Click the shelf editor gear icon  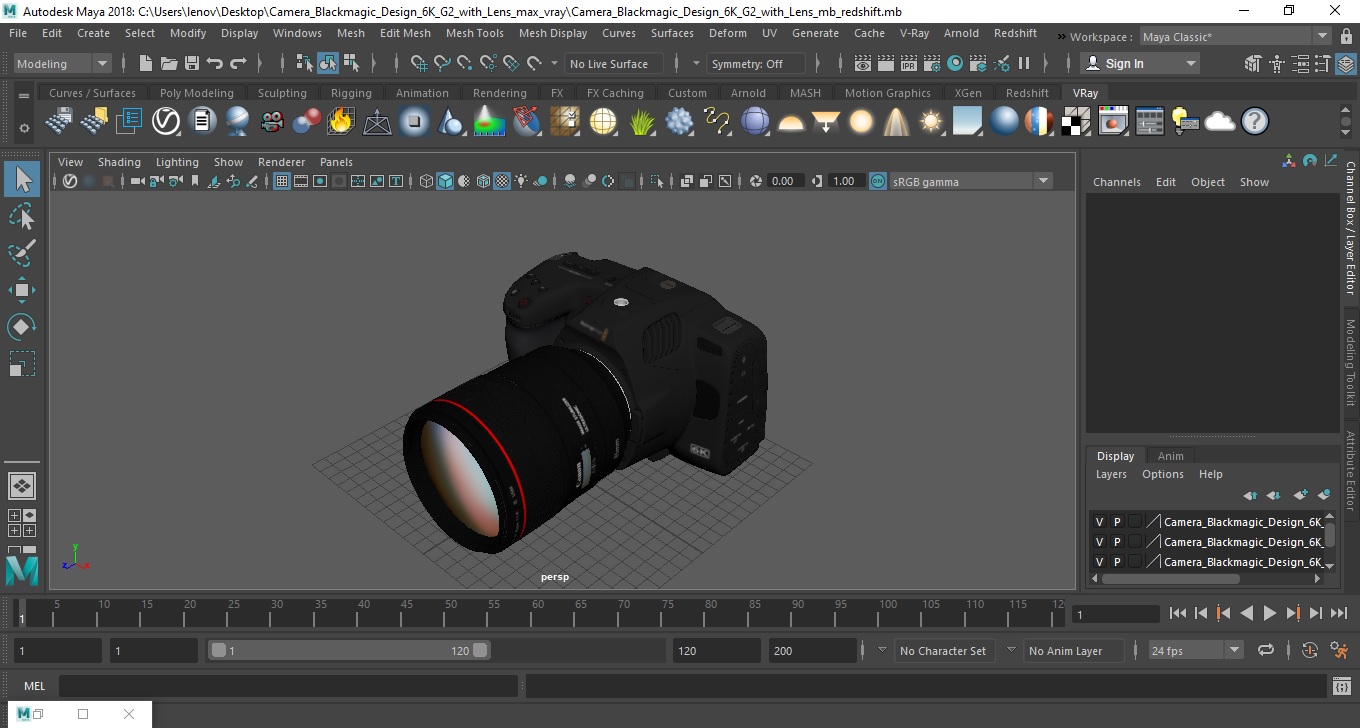pos(24,128)
